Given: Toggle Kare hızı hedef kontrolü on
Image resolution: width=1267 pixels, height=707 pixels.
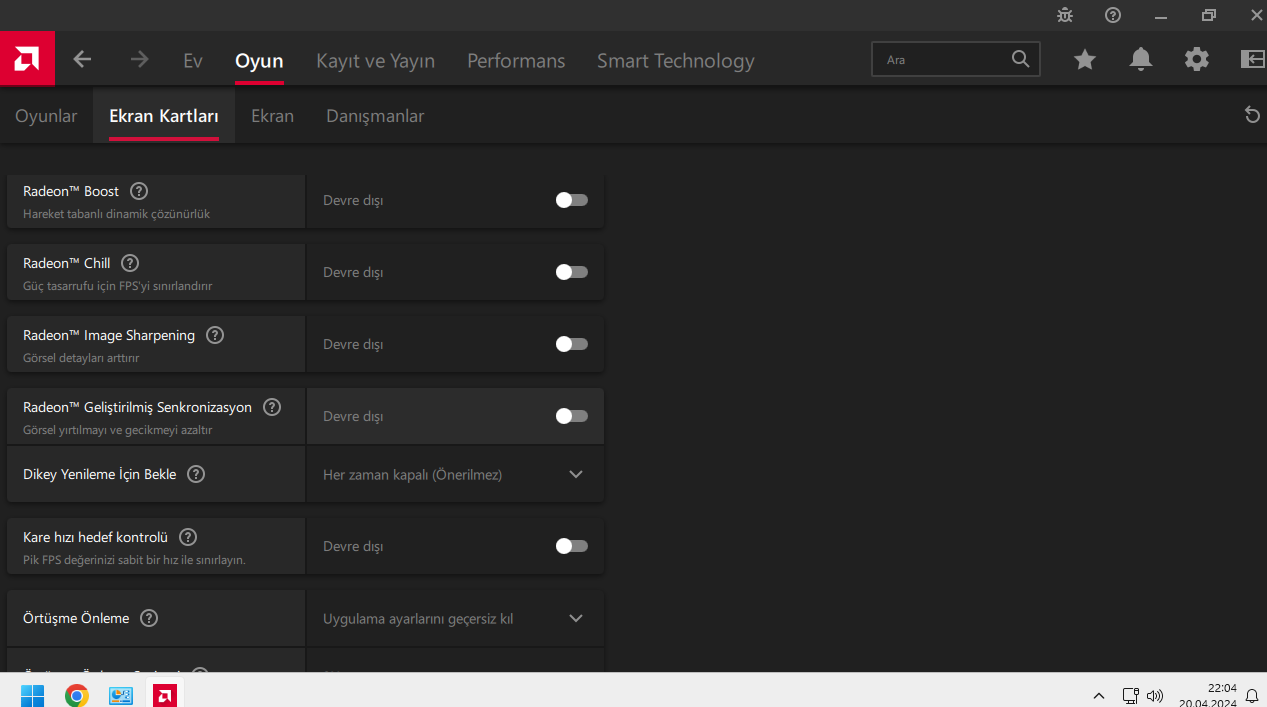Looking at the screenshot, I should (x=571, y=546).
